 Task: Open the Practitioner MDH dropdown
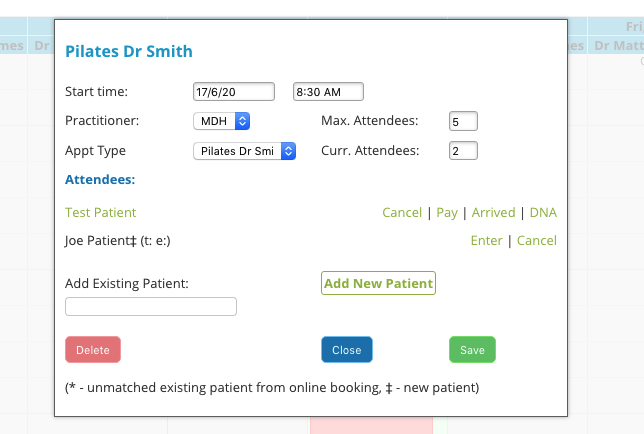point(221,121)
